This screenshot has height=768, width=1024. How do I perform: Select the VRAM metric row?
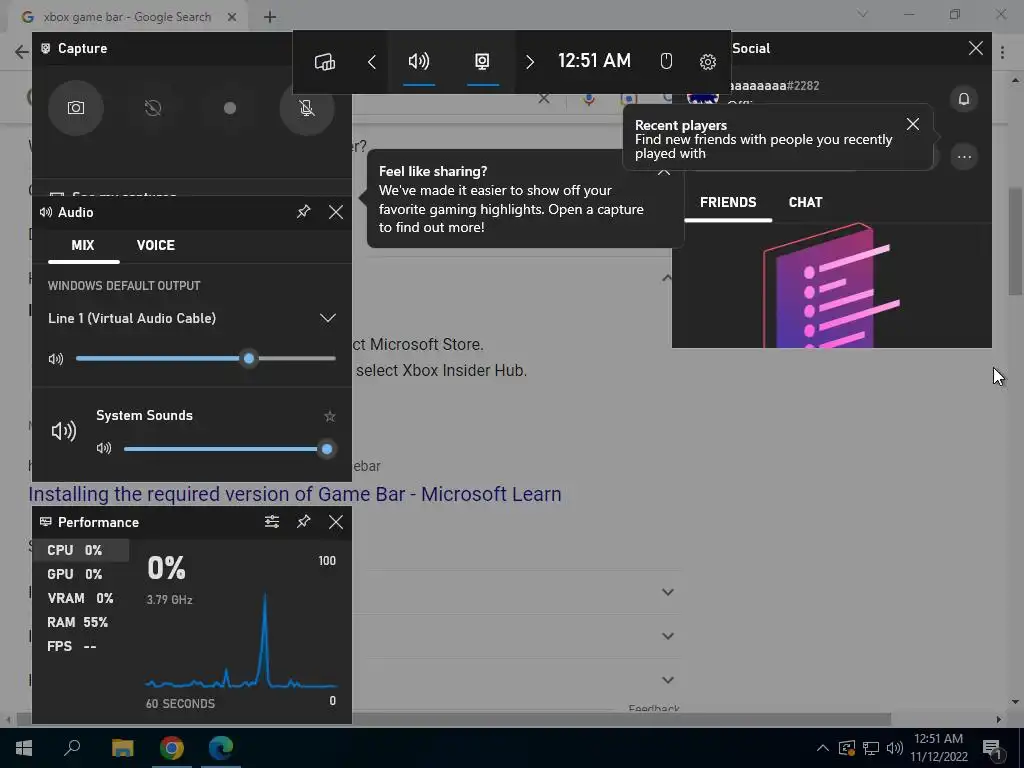tap(81, 598)
